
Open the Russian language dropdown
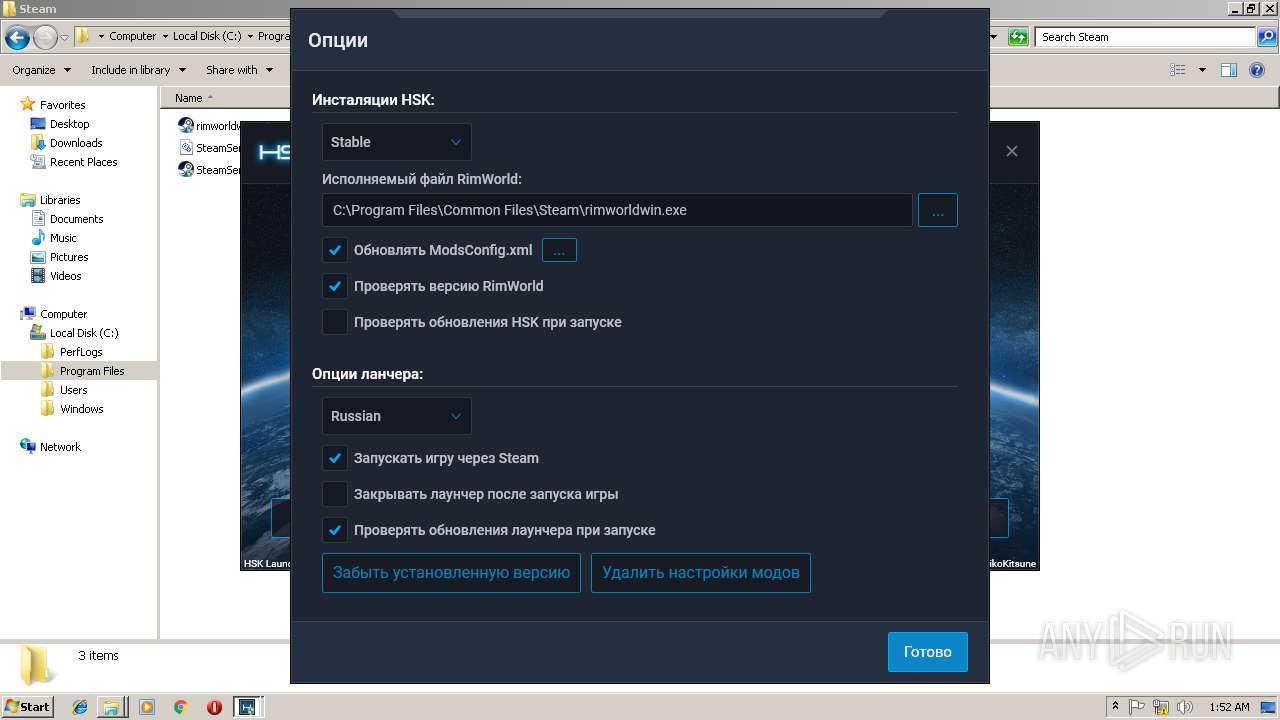396,416
